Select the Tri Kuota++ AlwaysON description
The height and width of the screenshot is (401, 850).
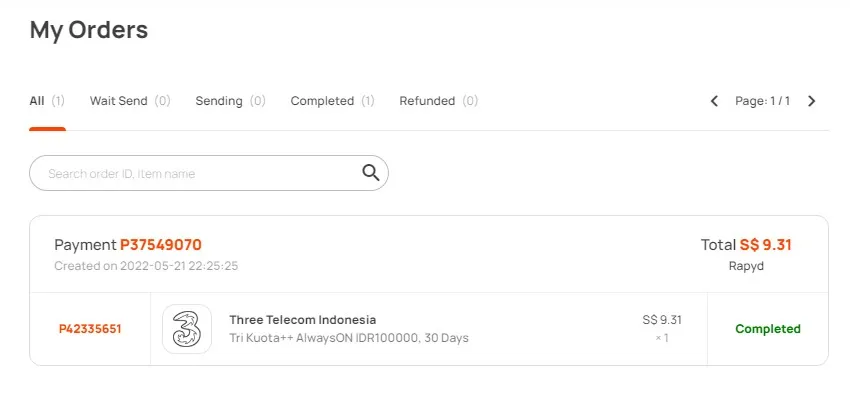click(349, 338)
